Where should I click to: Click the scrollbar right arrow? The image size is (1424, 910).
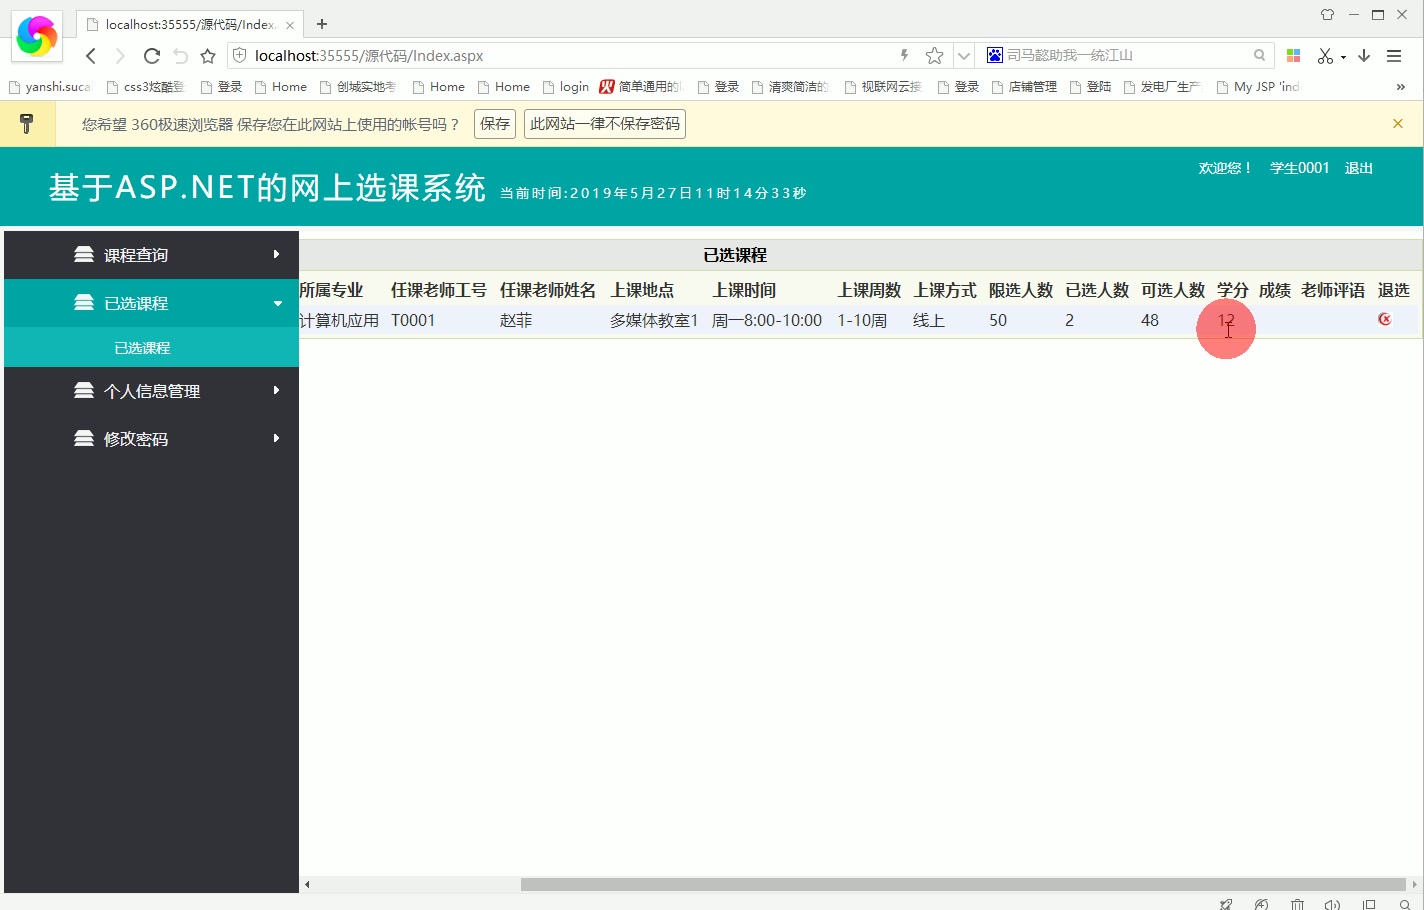tap(1414, 884)
